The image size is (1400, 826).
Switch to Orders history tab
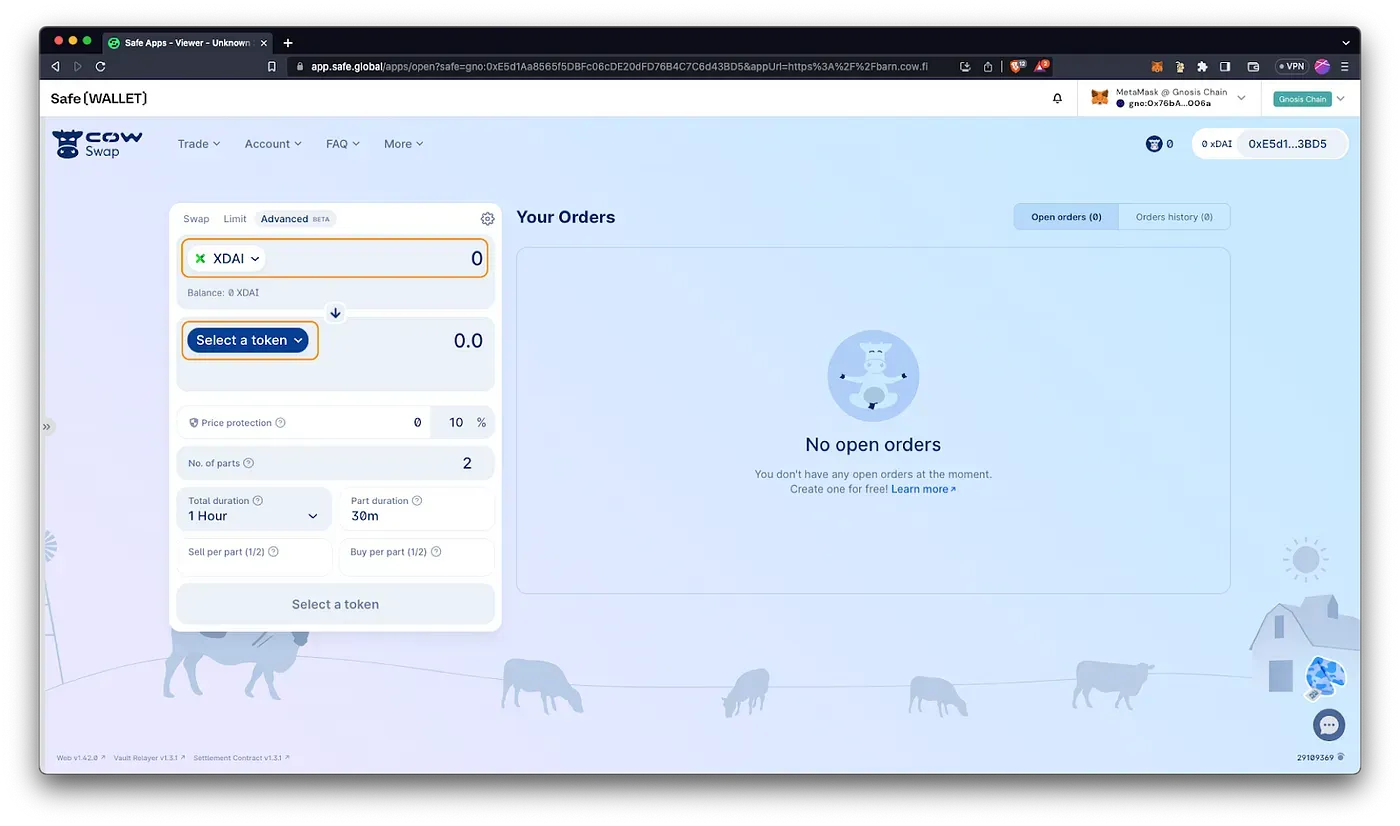point(1174,217)
